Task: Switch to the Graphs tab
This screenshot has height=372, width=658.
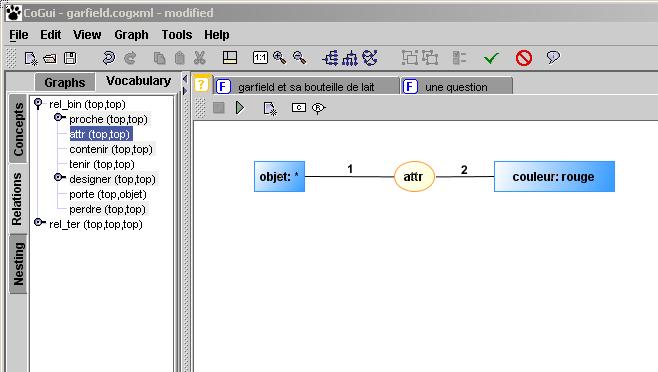Action: tap(65, 83)
